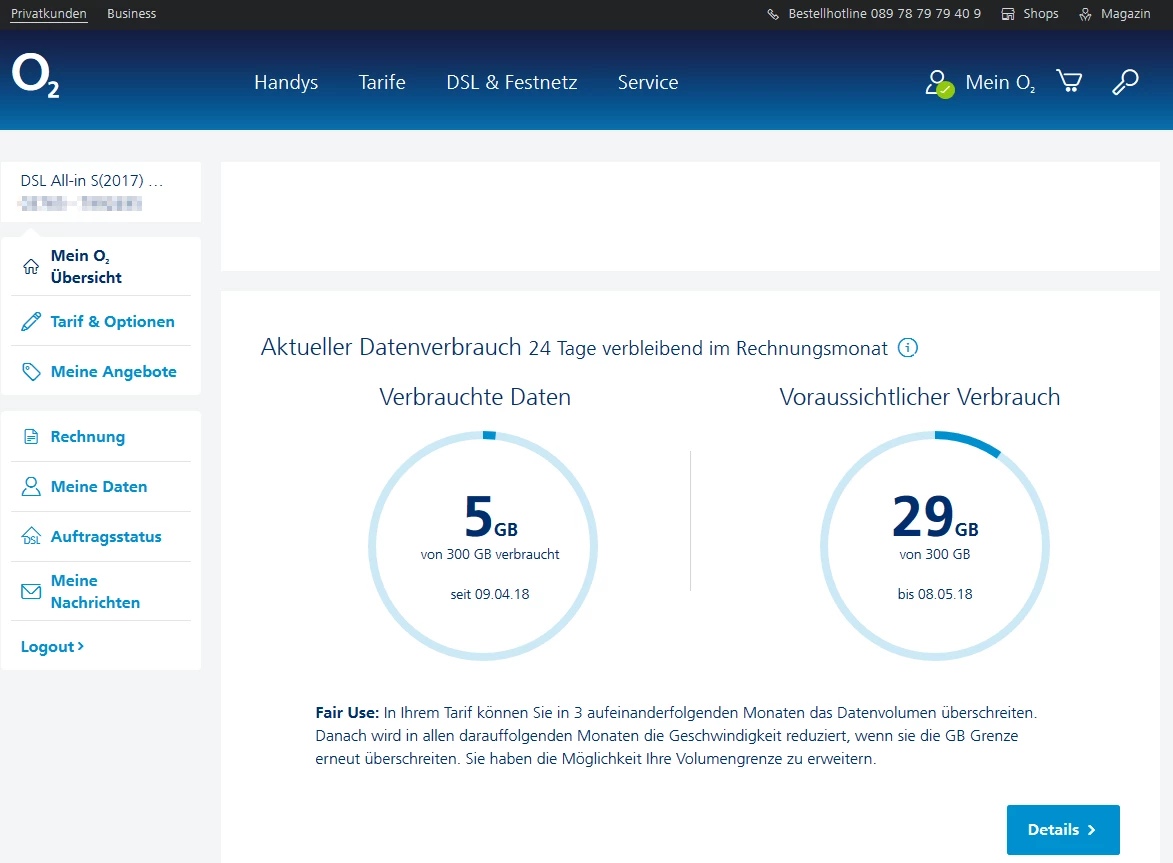
Task: Click the 'Verbrauchte Daten' heading
Action: (x=475, y=396)
